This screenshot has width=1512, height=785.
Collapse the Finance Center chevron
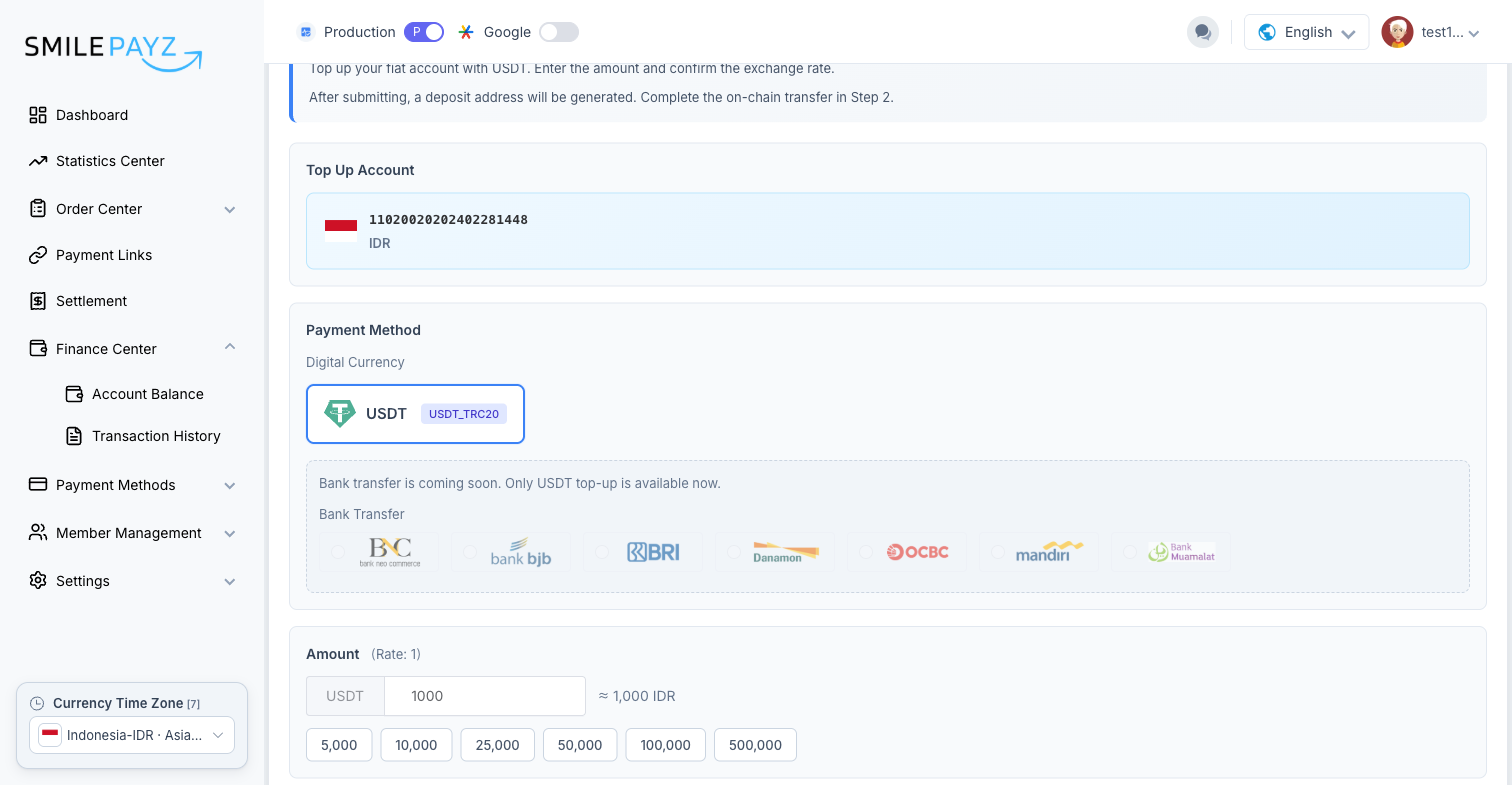coord(230,348)
